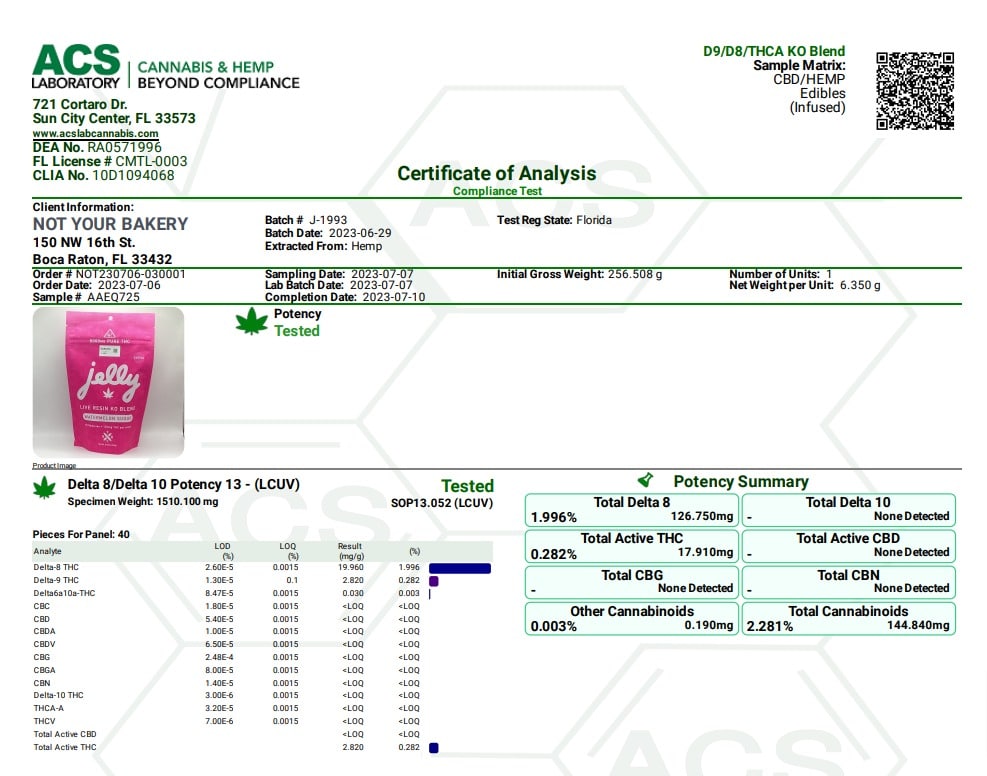
Task: Click the 2.48E-4 LOD value for CBG
Action: click(219, 657)
